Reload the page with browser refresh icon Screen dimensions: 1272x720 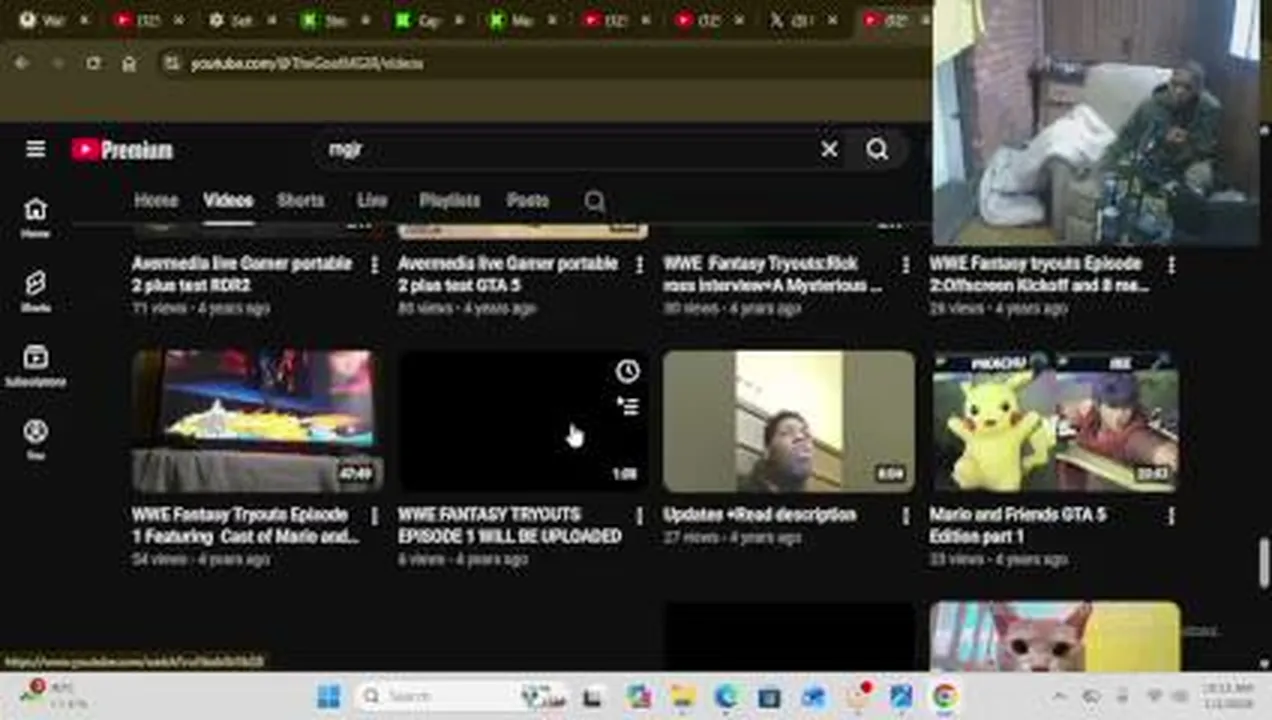point(93,63)
